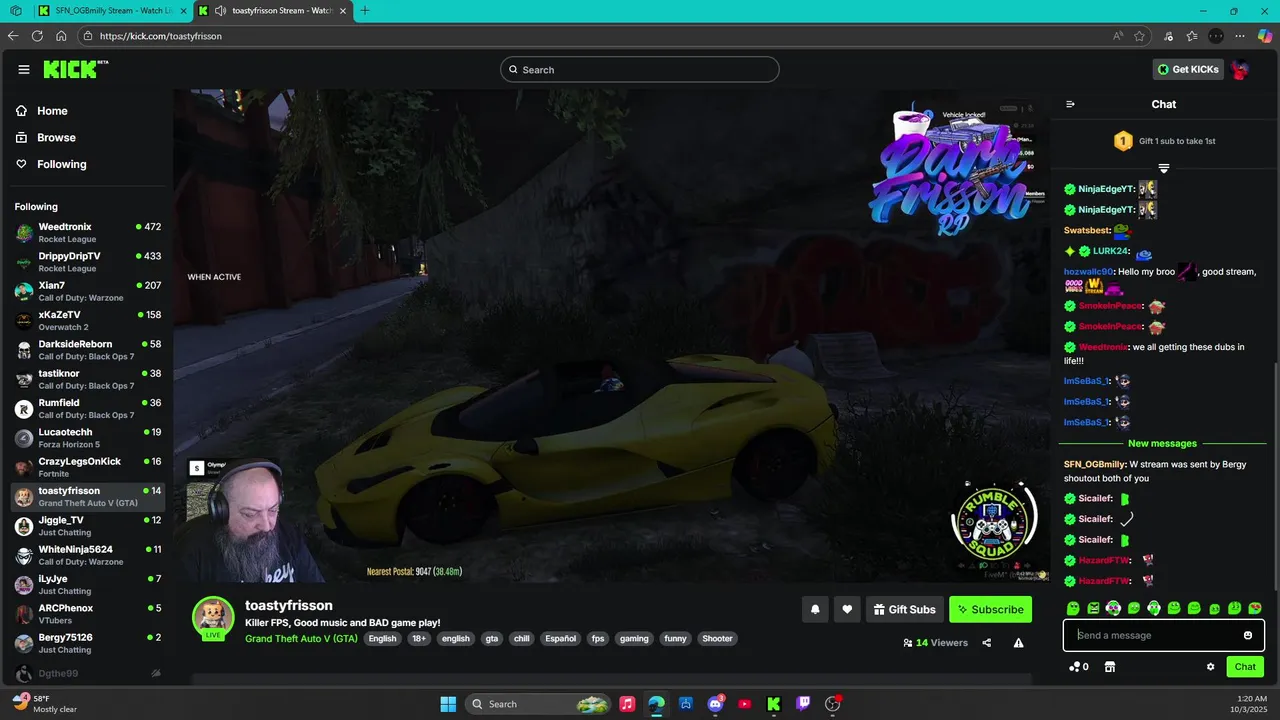1280x720 pixels.
Task: Open Grand Theft Auto V (GTA) category link
Action: click(301, 638)
